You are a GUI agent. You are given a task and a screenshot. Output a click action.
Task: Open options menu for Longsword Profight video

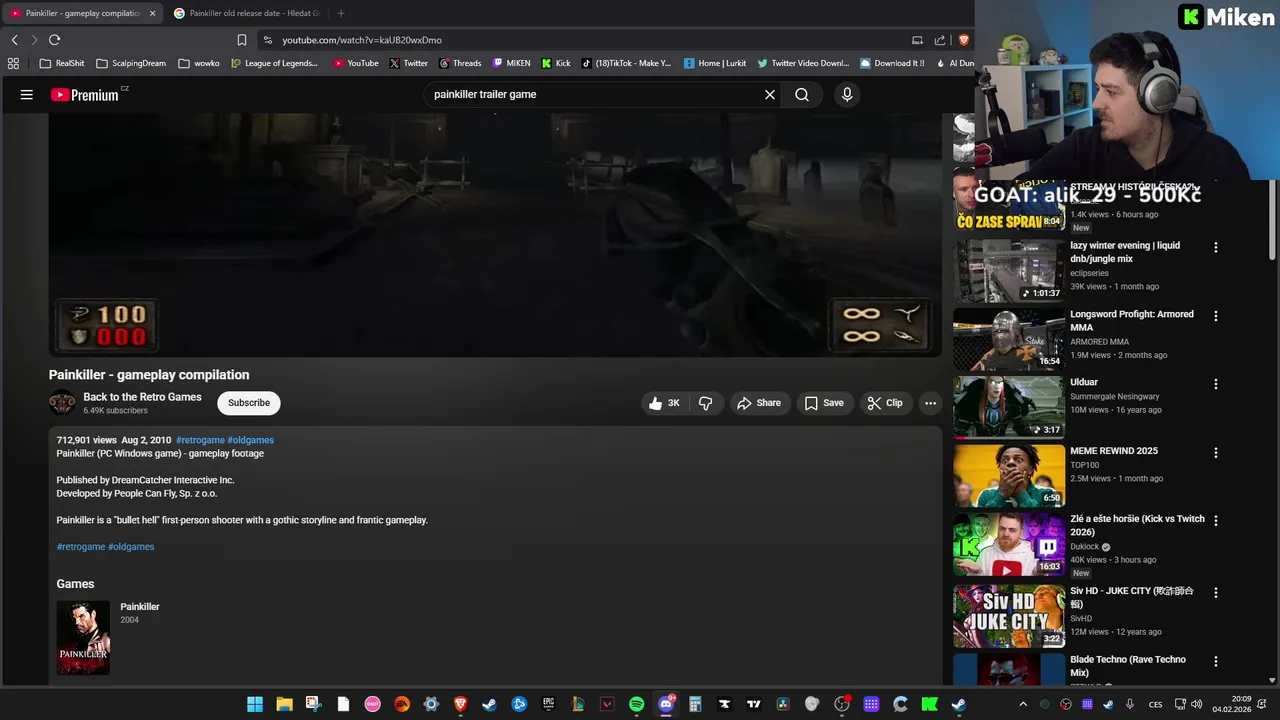click(1216, 316)
